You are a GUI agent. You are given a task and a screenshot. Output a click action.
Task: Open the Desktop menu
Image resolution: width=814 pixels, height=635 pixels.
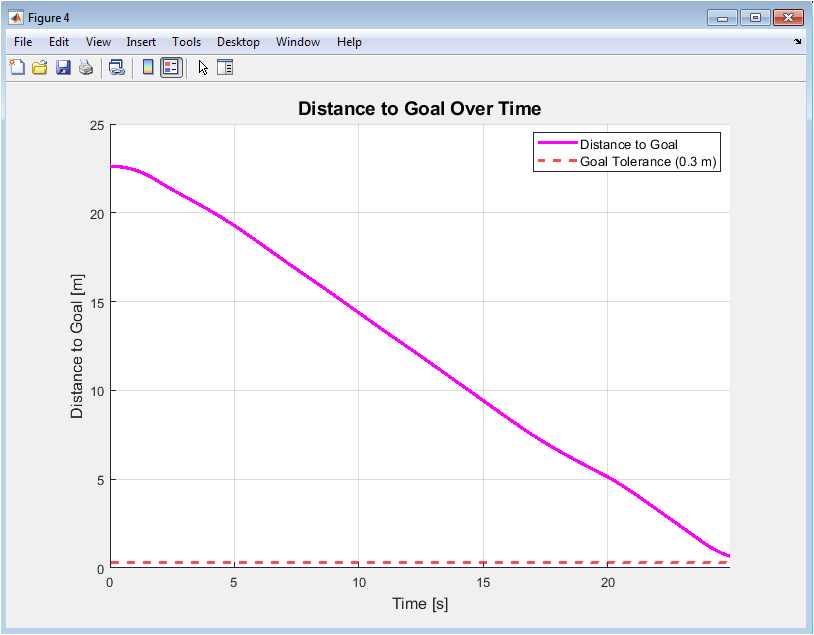coord(238,42)
